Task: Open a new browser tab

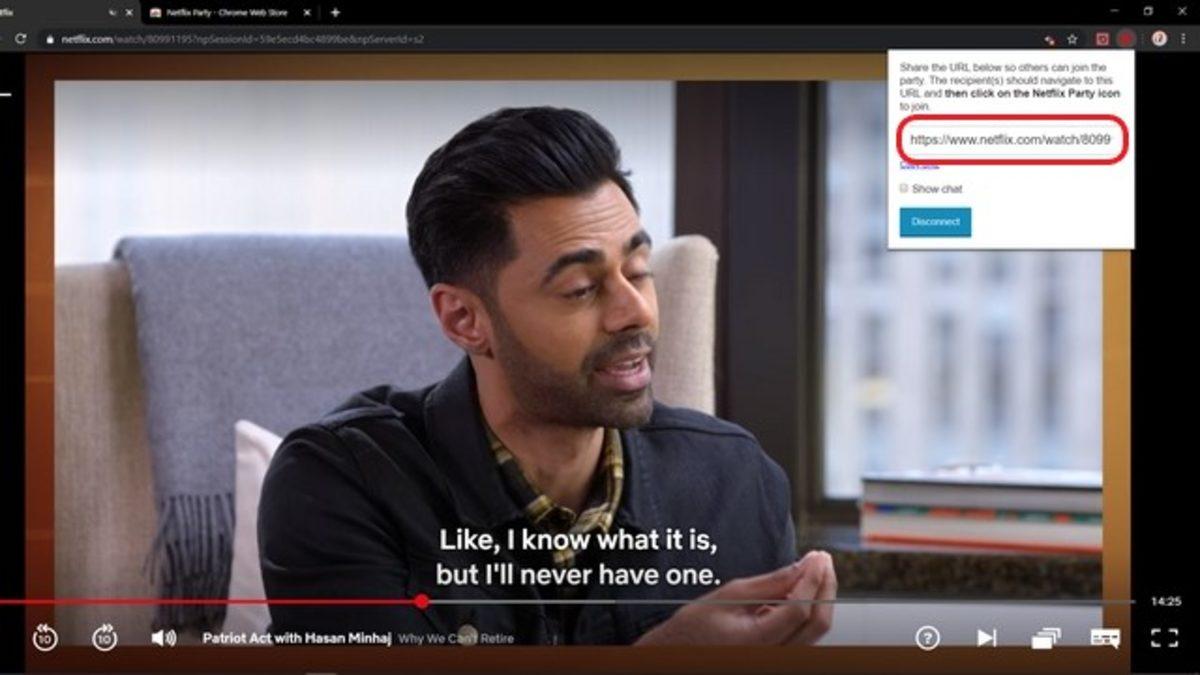Action: [x=334, y=14]
